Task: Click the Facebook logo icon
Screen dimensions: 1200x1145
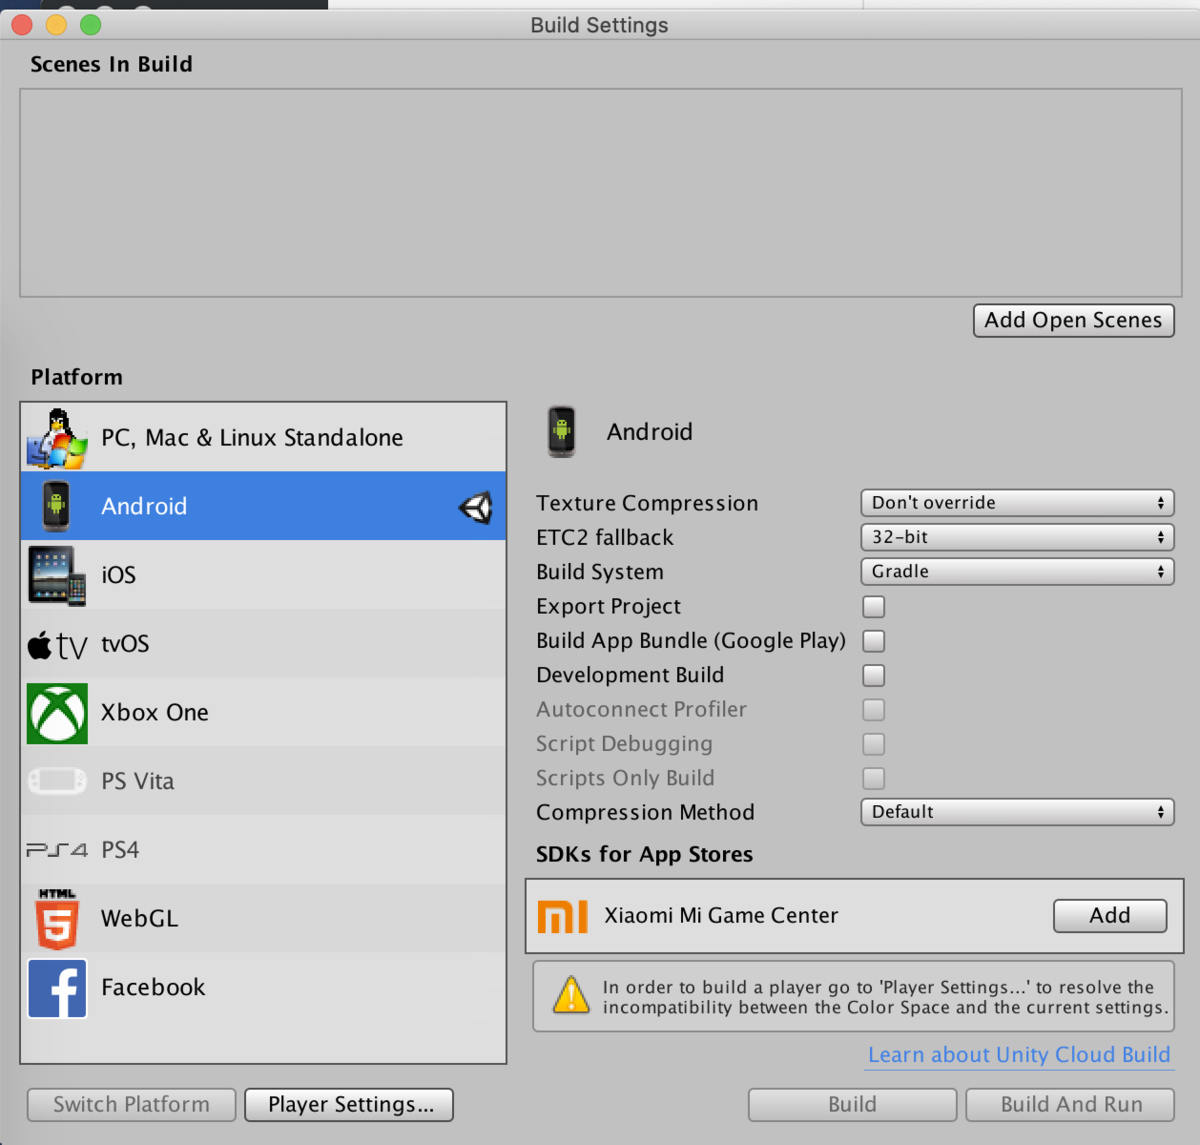Action: point(57,988)
